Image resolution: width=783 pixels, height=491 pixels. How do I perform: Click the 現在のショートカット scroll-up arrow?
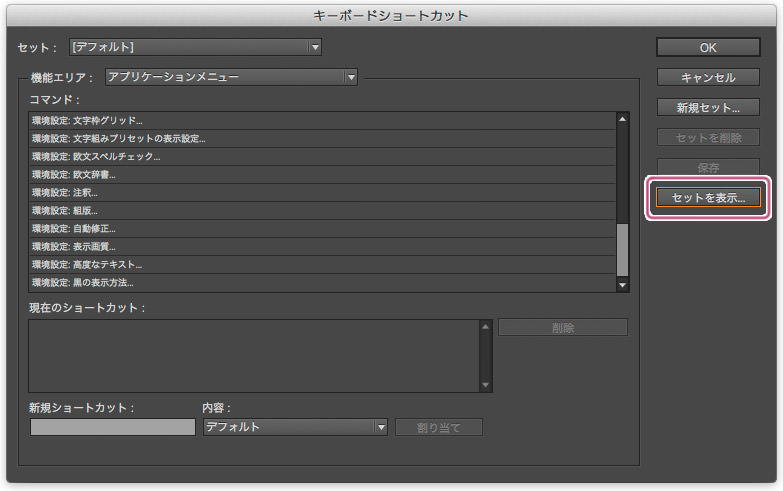tap(485, 327)
